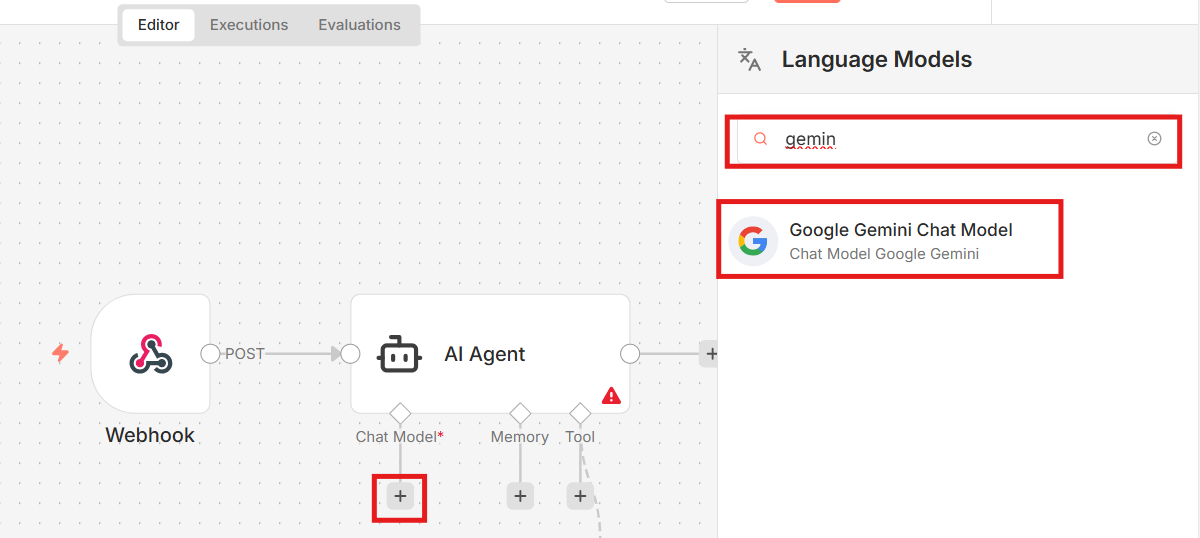
Task: Click the Tool diamond connector
Action: point(580,413)
